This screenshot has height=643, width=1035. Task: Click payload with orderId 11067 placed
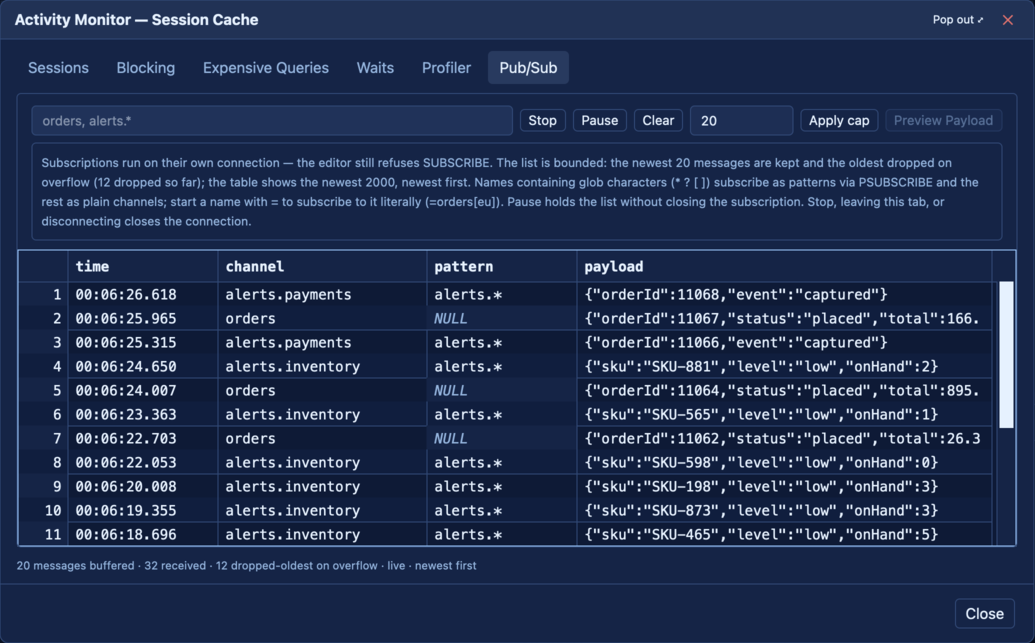tap(784, 319)
